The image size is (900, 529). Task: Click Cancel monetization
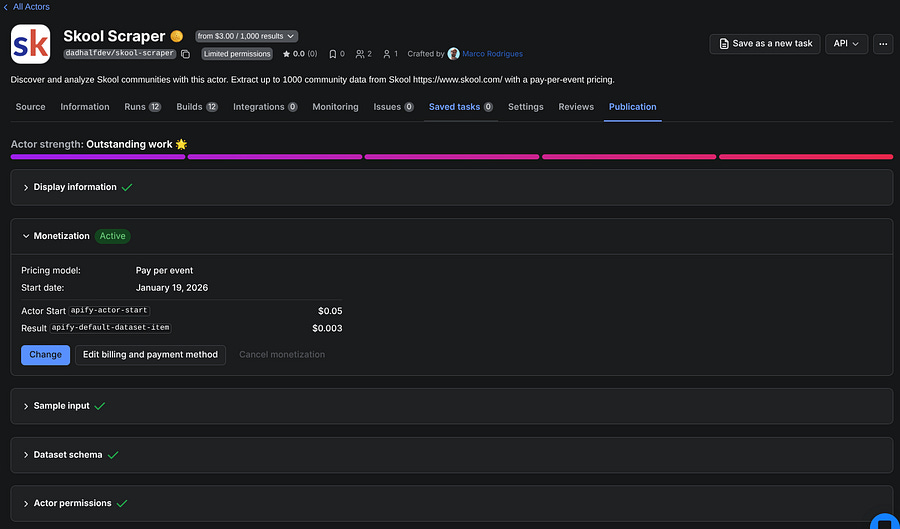pyautogui.click(x=282, y=355)
